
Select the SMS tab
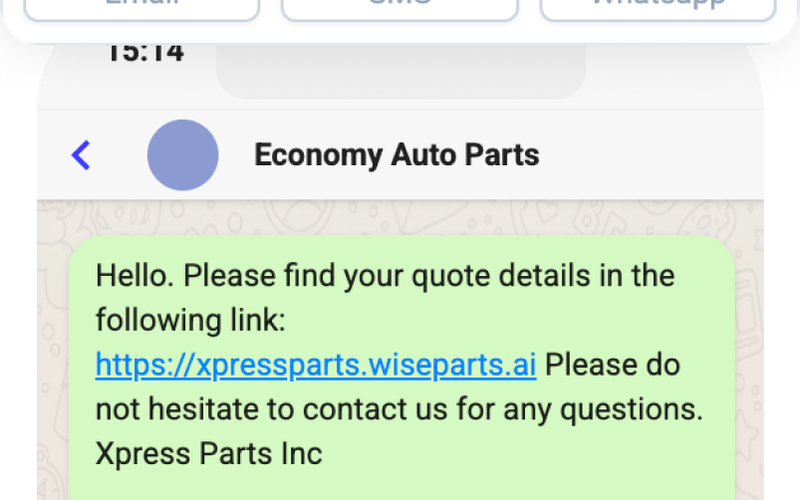399,8
